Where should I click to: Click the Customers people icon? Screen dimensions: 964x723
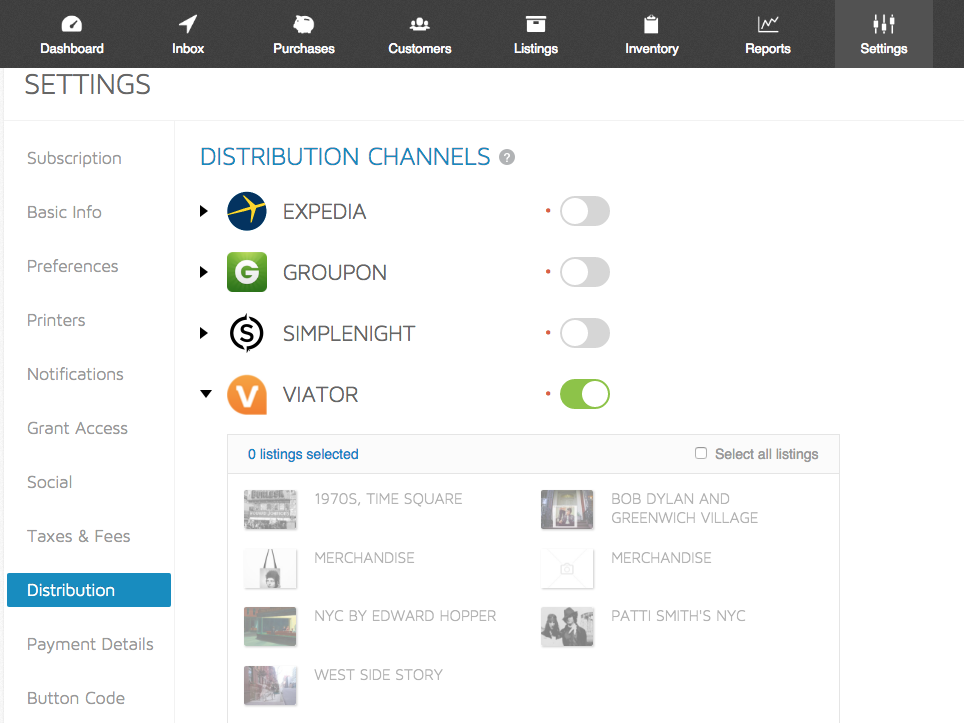click(420, 24)
